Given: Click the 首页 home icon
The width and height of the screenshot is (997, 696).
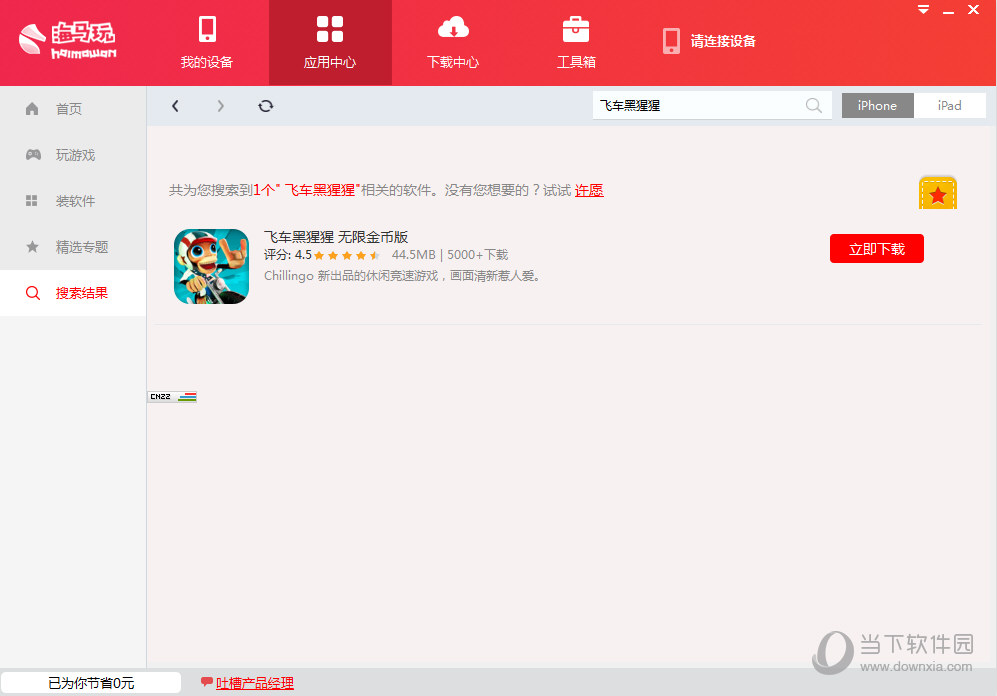Looking at the screenshot, I should pyautogui.click(x=33, y=109).
